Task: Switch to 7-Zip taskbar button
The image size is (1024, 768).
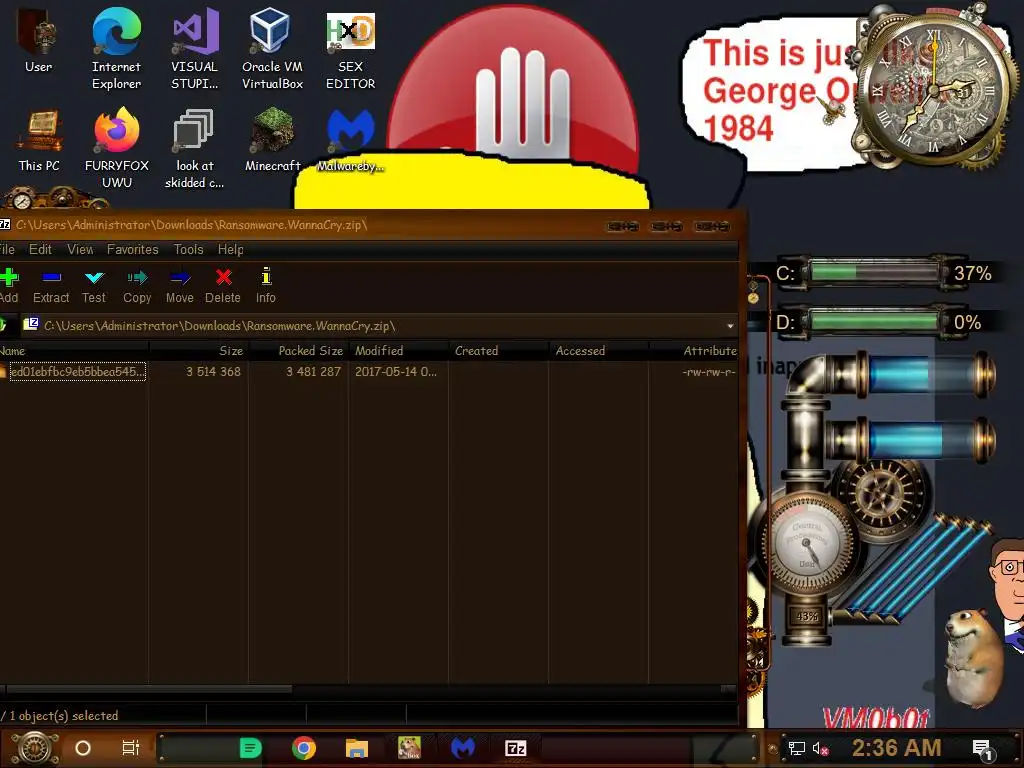Action: coord(515,748)
